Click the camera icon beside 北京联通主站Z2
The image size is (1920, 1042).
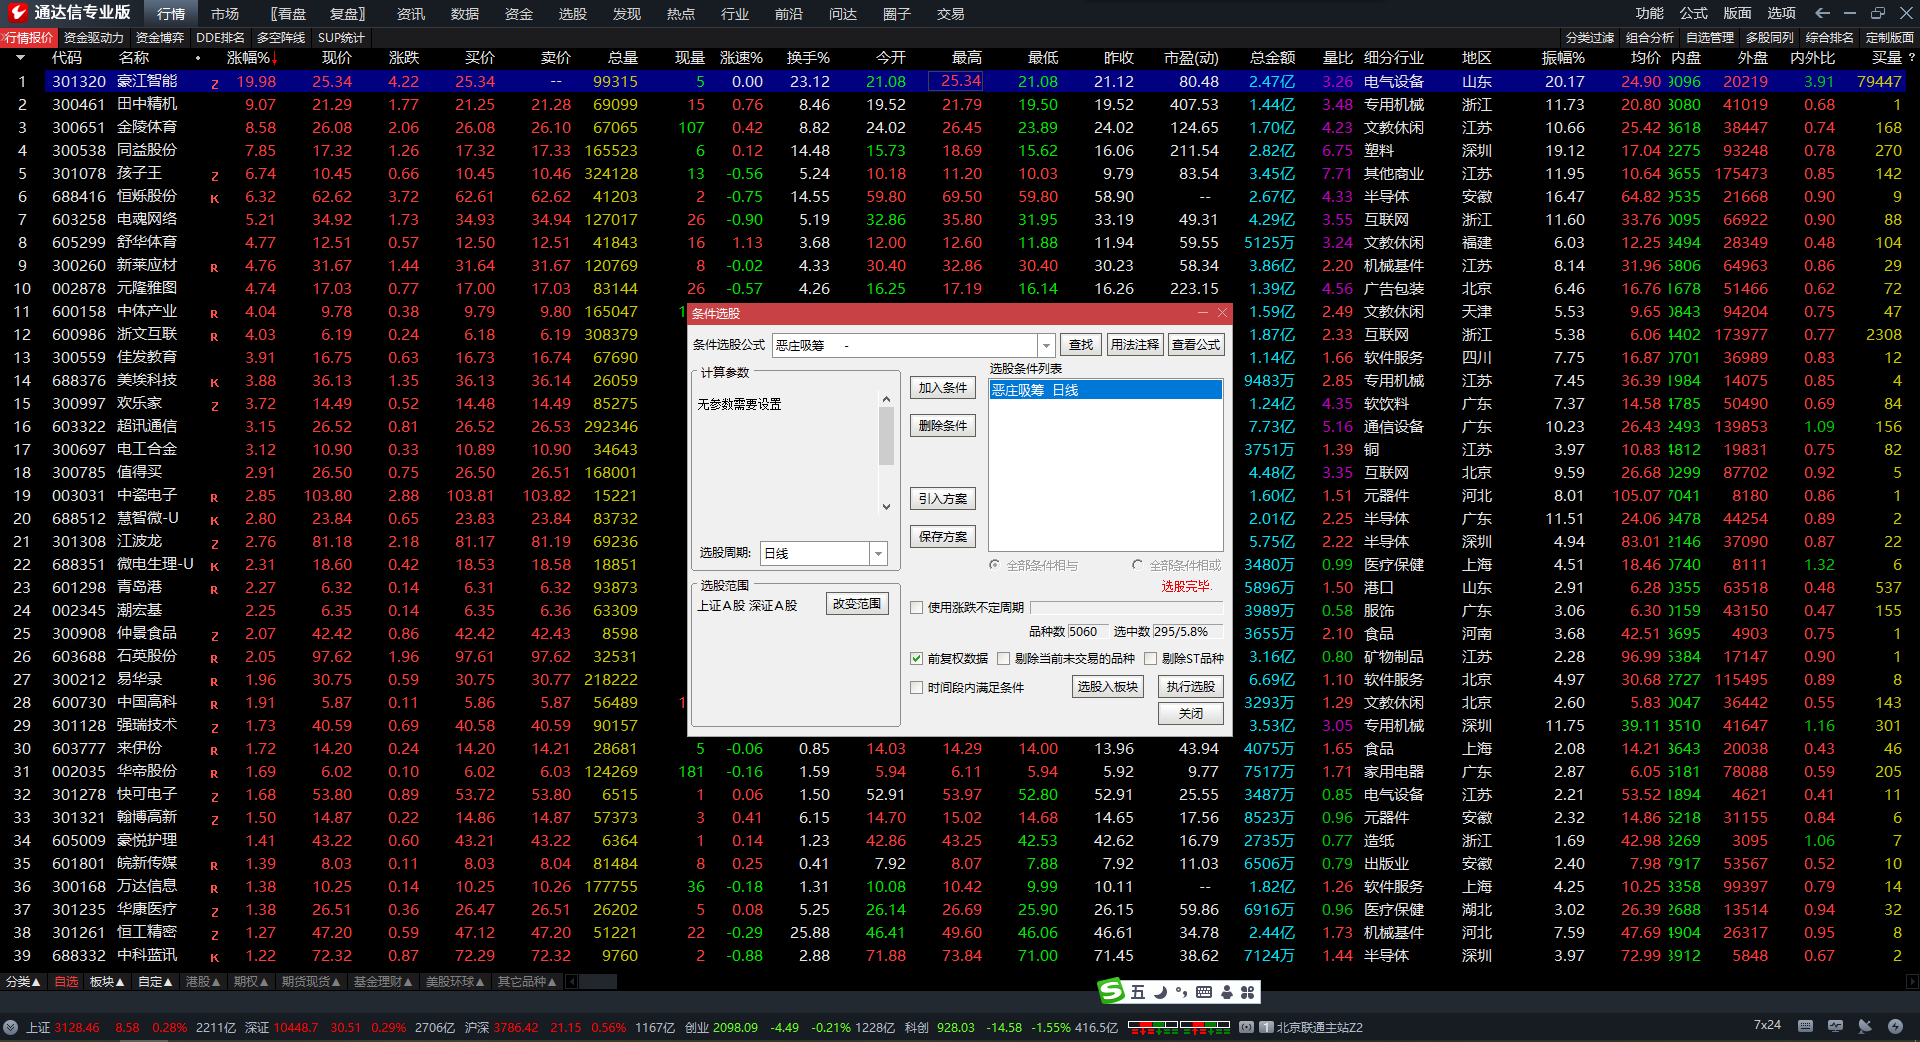click(x=1246, y=1027)
